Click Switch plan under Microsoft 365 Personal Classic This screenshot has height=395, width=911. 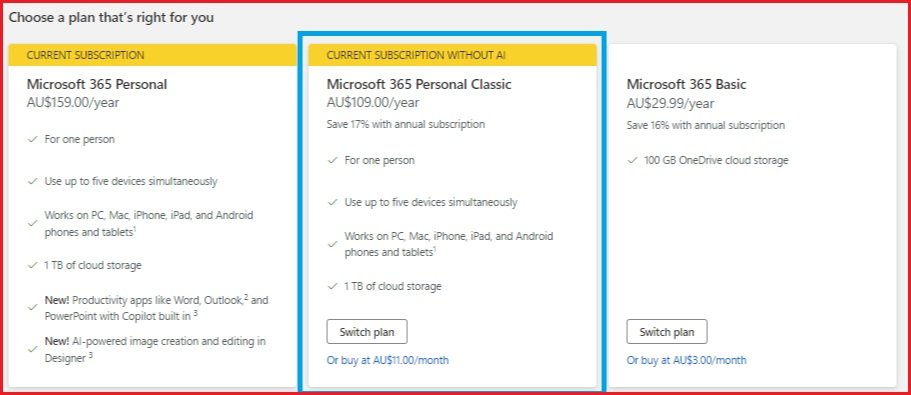coord(367,332)
